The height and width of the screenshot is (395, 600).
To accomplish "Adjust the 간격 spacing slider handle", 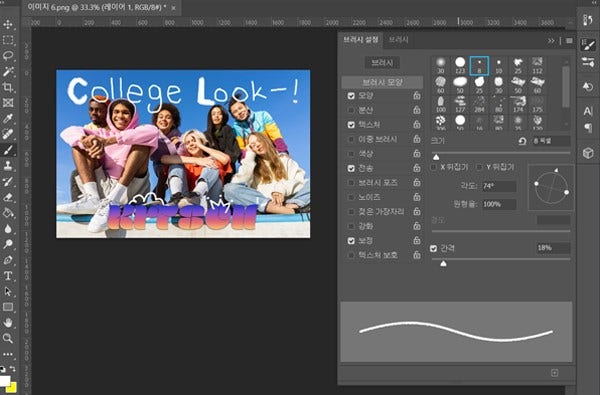I will [x=443, y=264].
